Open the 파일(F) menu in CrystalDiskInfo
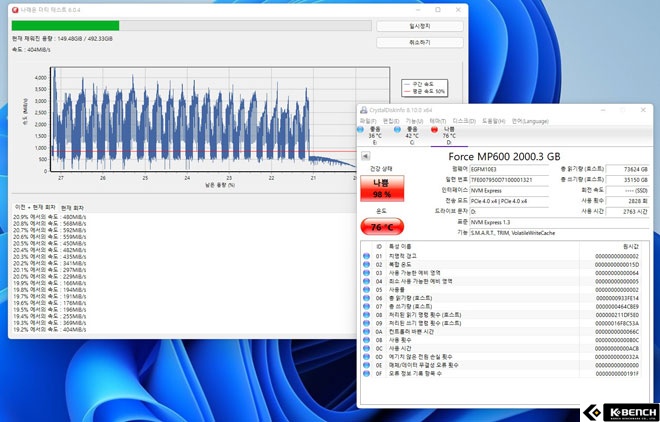660x422 pixels. click(368, 121)
